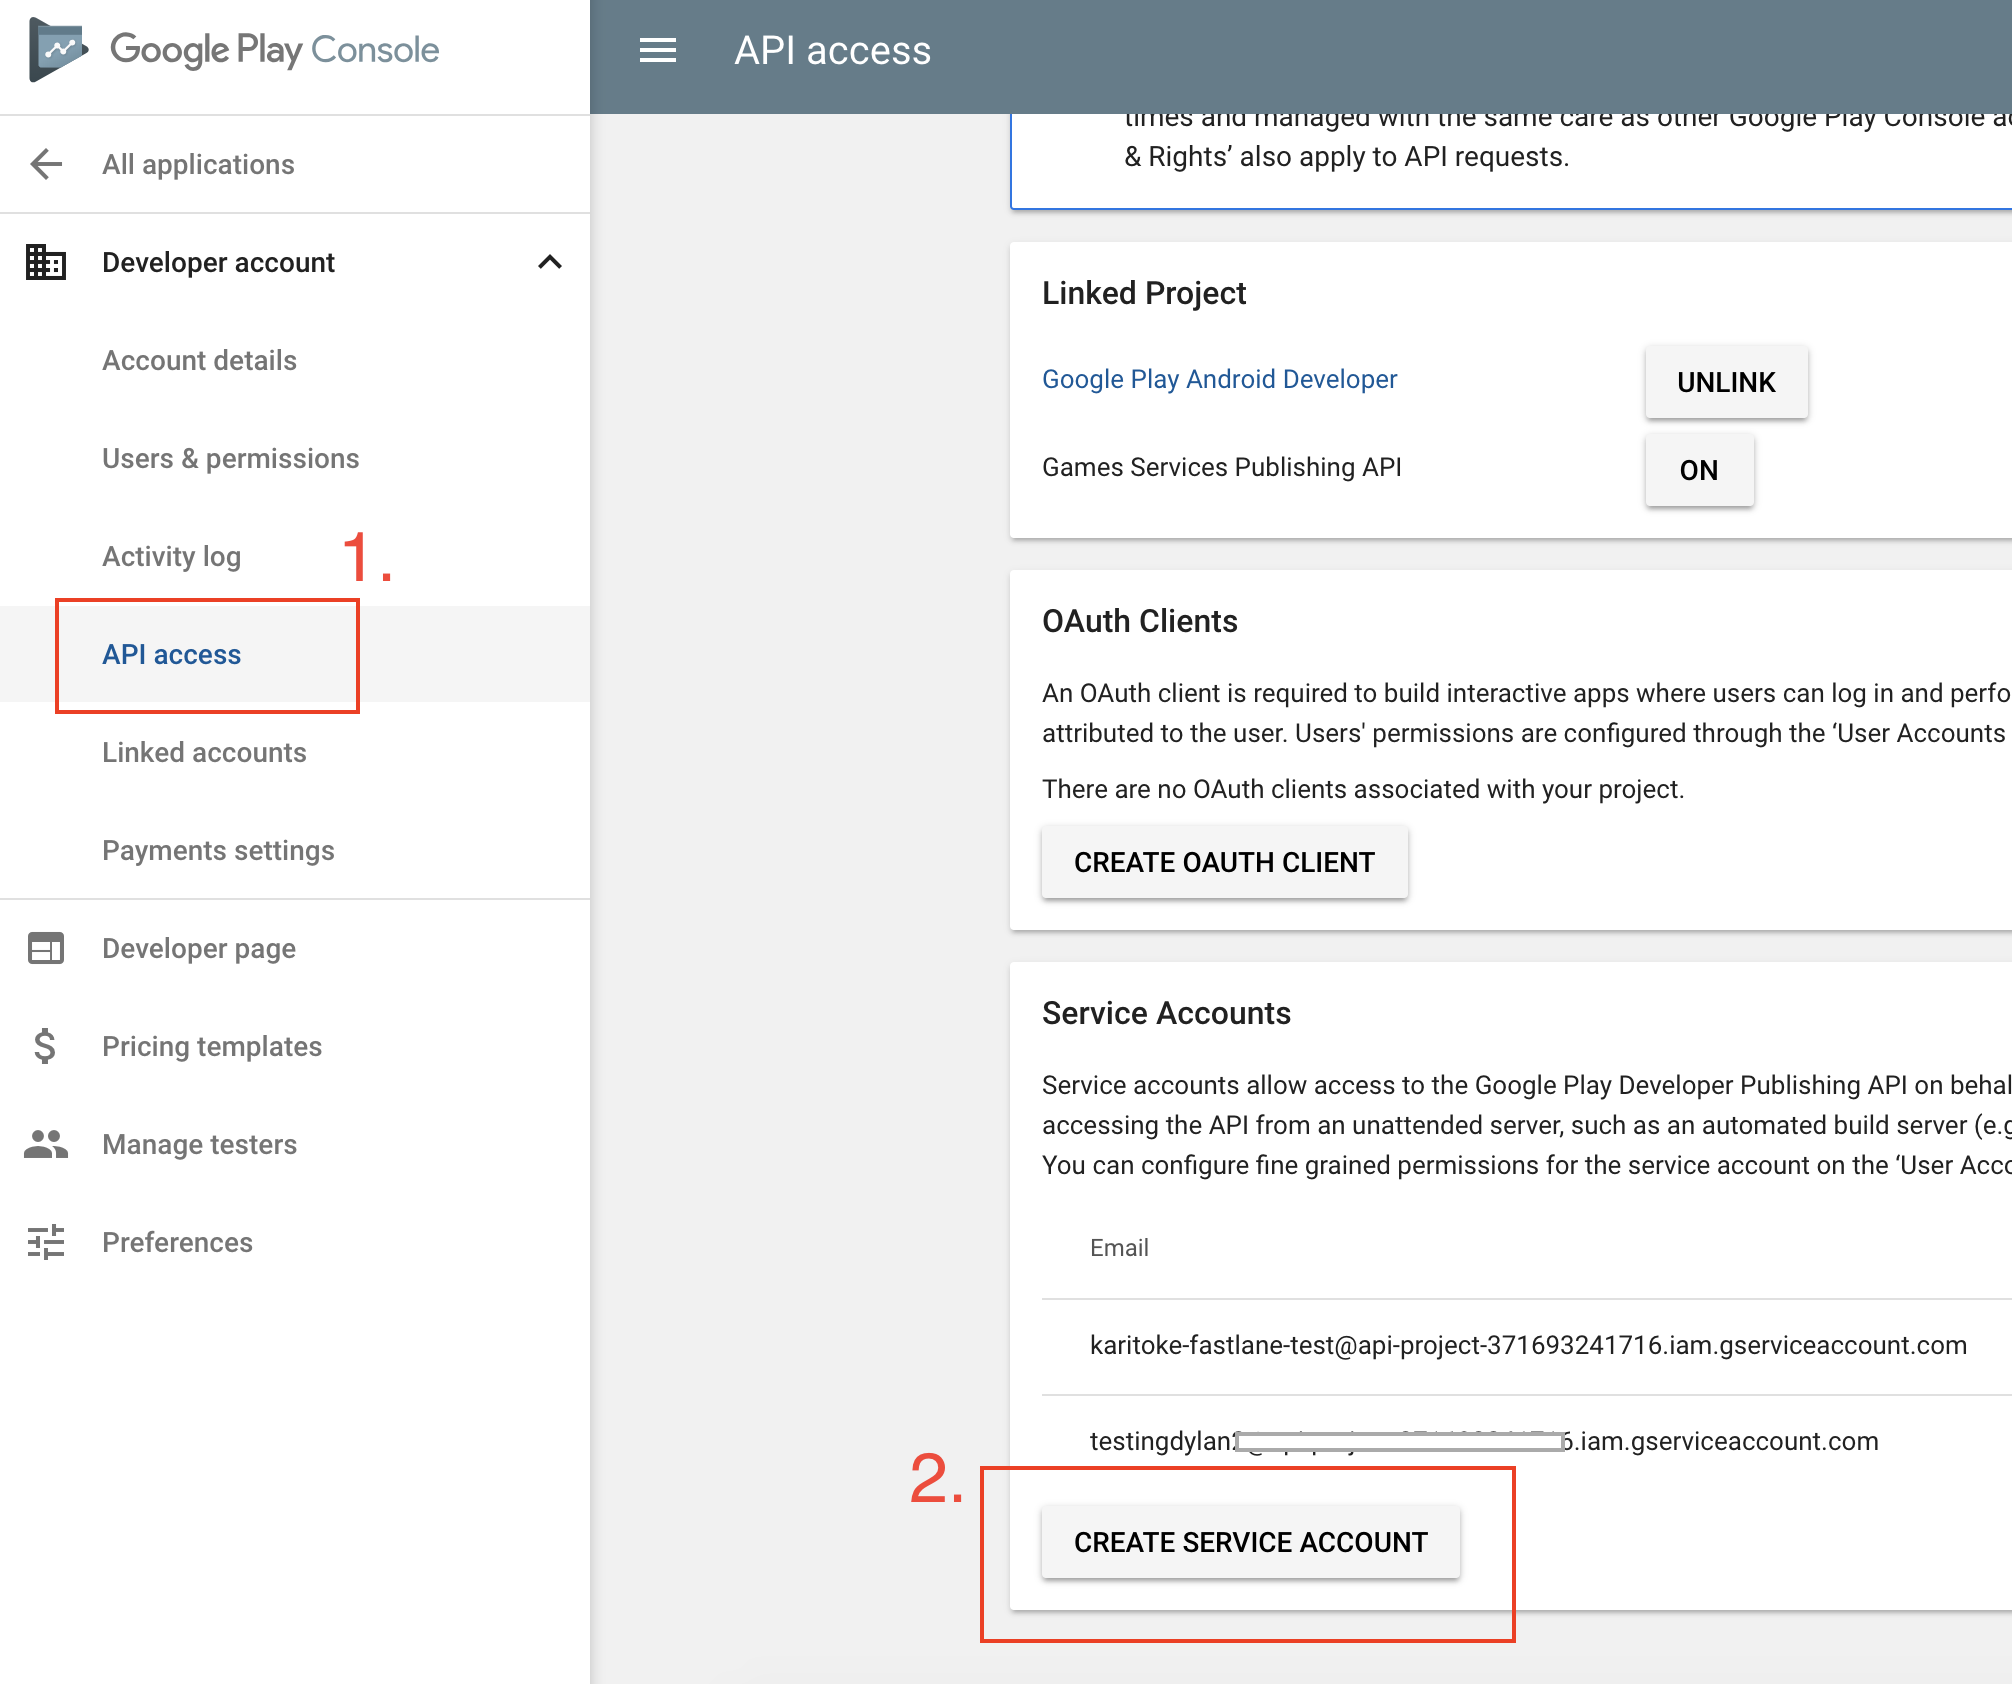This screenshot has height=1684, width=2012.
Task: Select the hamburger menu icon
Action: 658,52
